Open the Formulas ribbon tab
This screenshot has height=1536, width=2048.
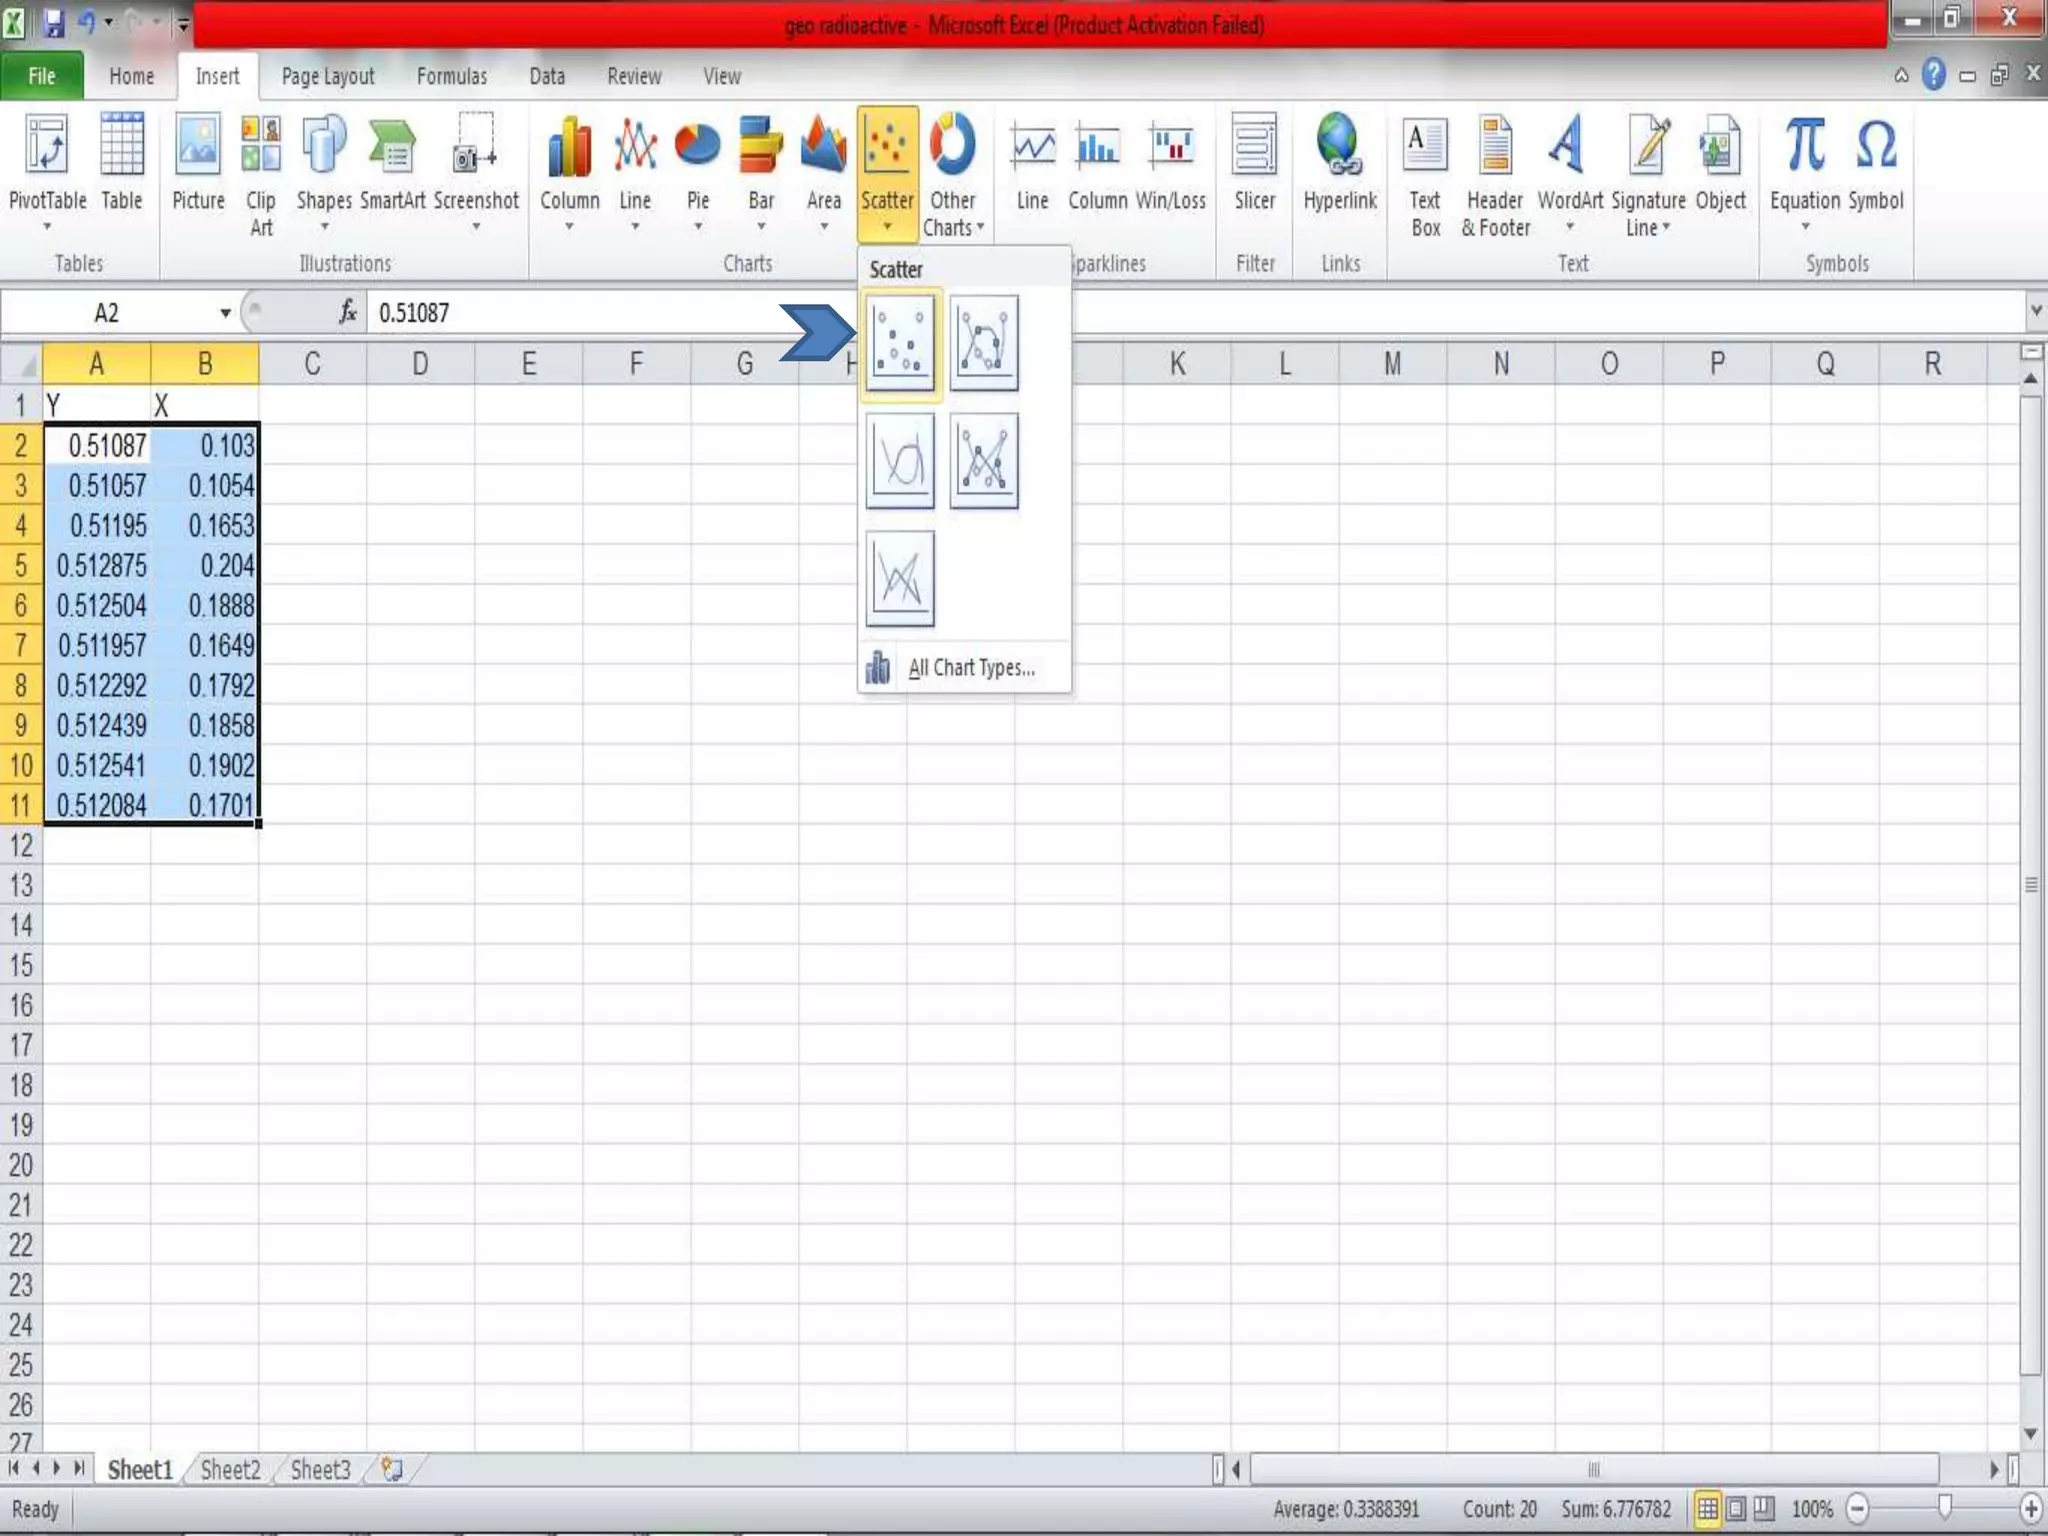click(x=451, y=76)
